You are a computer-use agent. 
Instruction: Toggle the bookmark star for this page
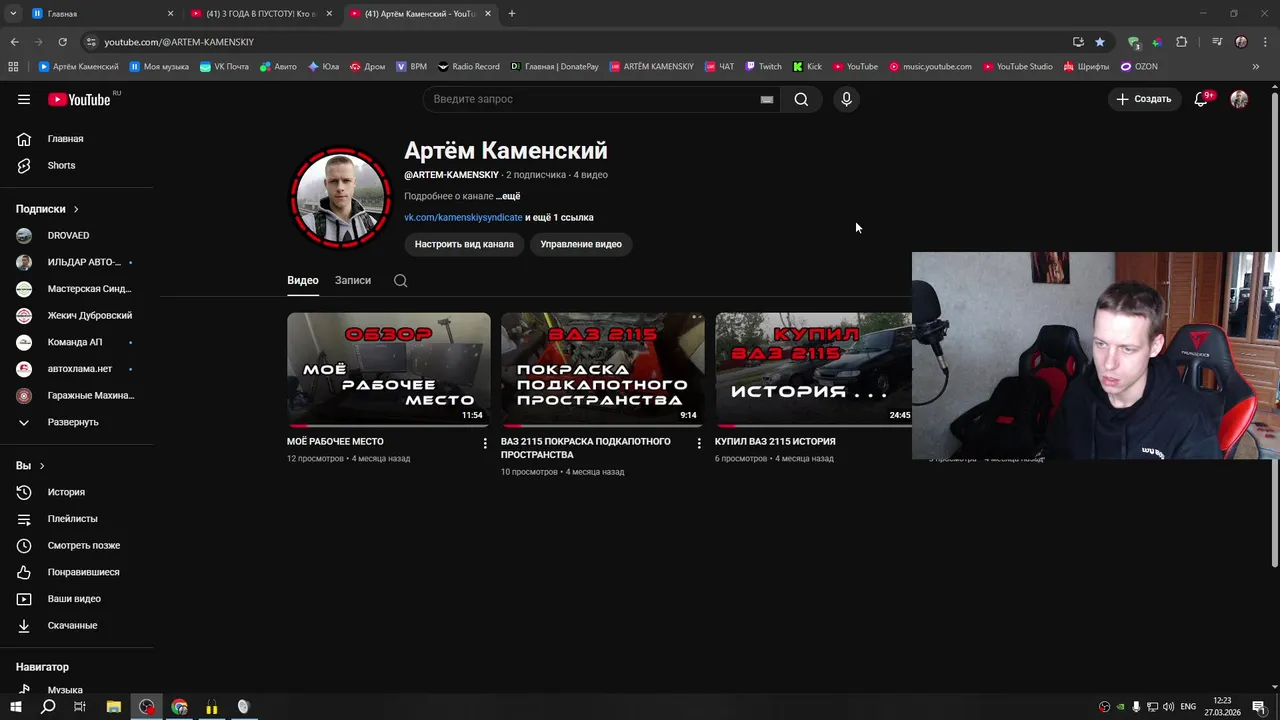[1100, 42]
